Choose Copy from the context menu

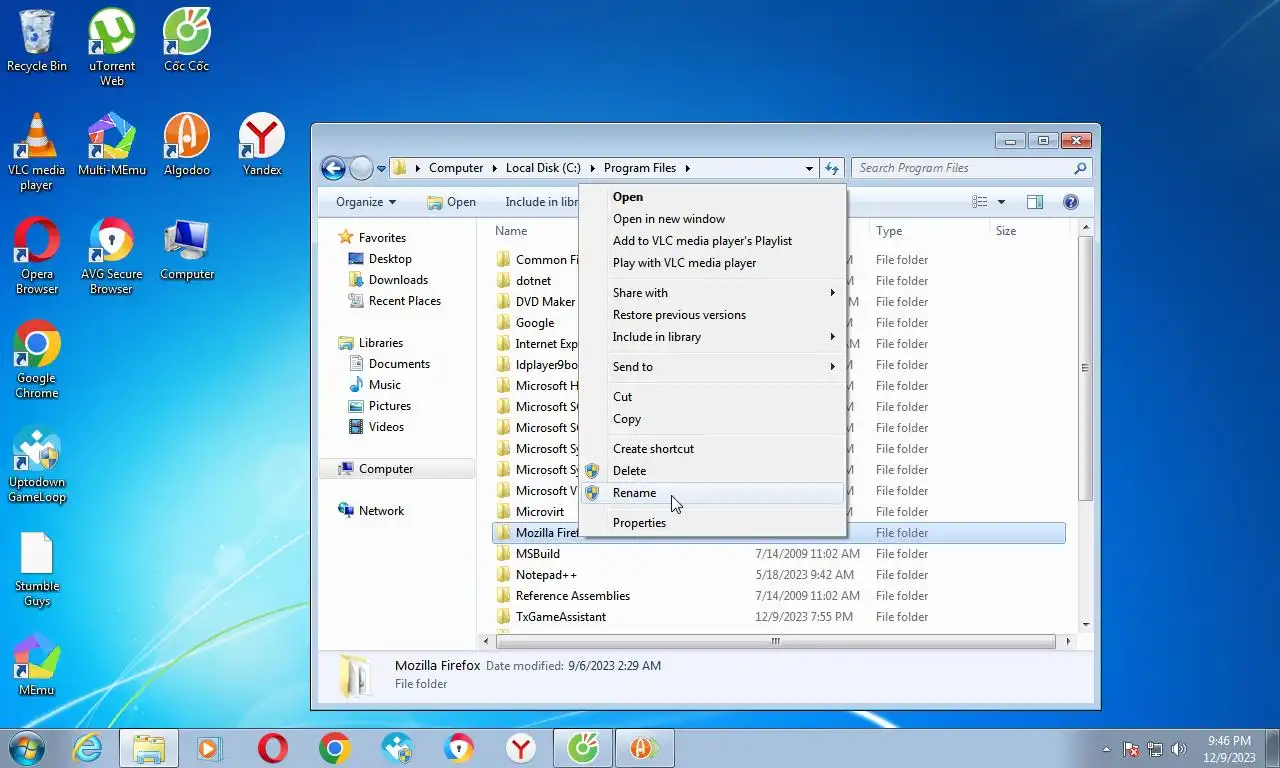pyautogui.click(x=713, y=419)
